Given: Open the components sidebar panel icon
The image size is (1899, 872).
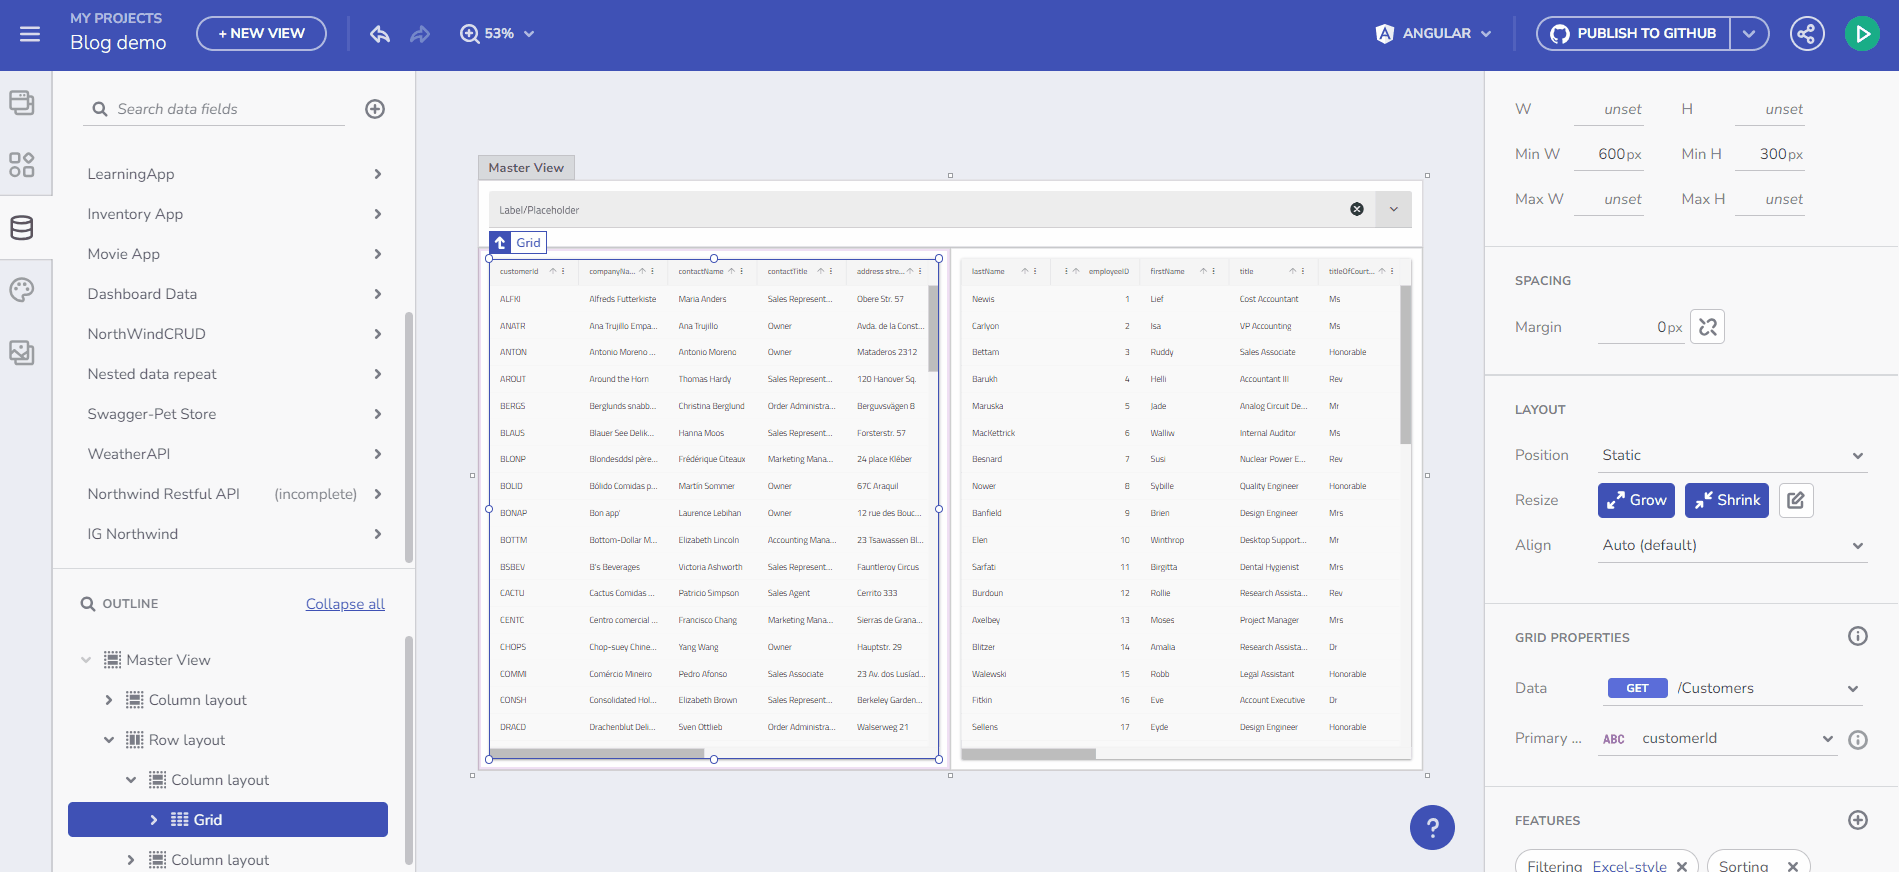Looking at the screenshot, I should point(22,164).
